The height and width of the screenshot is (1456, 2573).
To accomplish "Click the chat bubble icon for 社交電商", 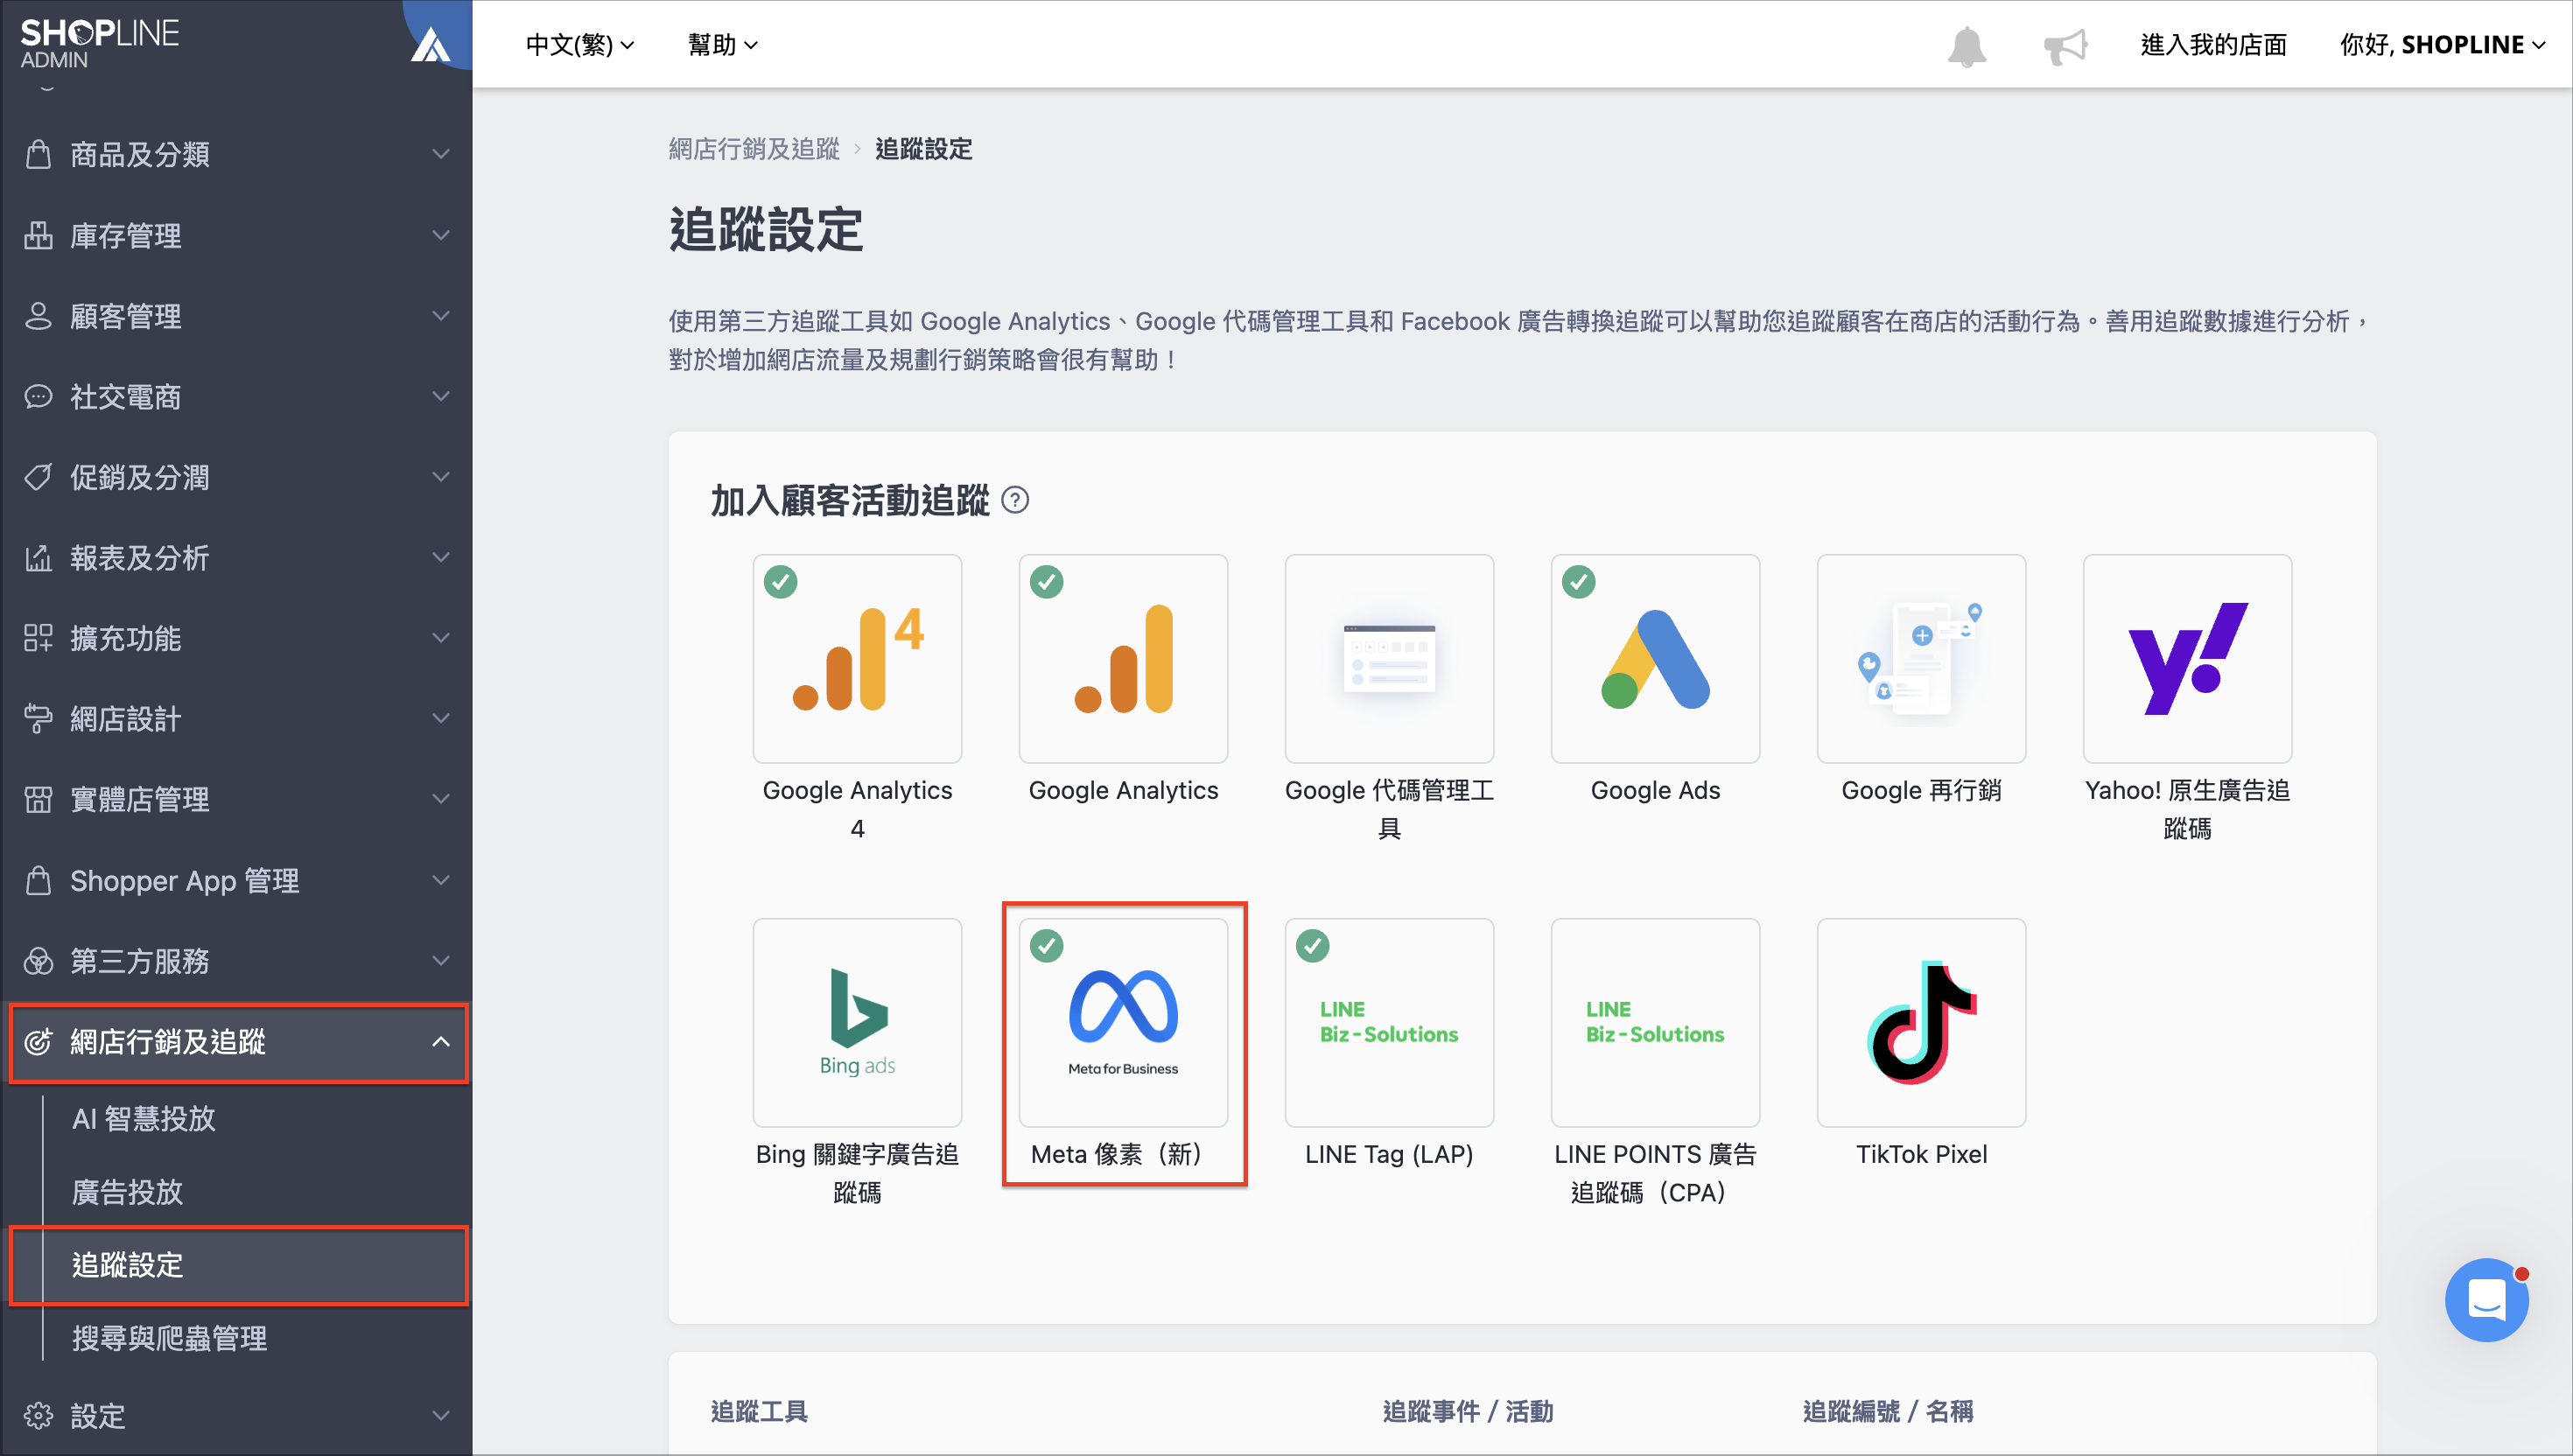I will (38, 397).
